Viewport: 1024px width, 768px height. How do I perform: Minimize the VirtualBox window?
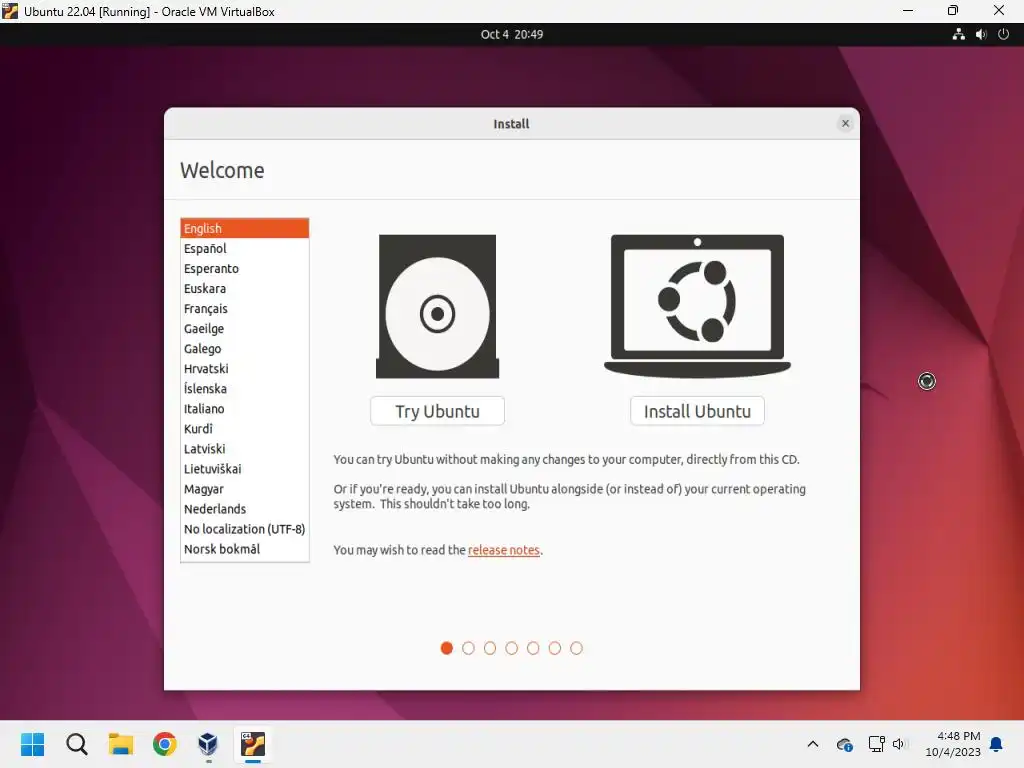(x=908, y=11)
